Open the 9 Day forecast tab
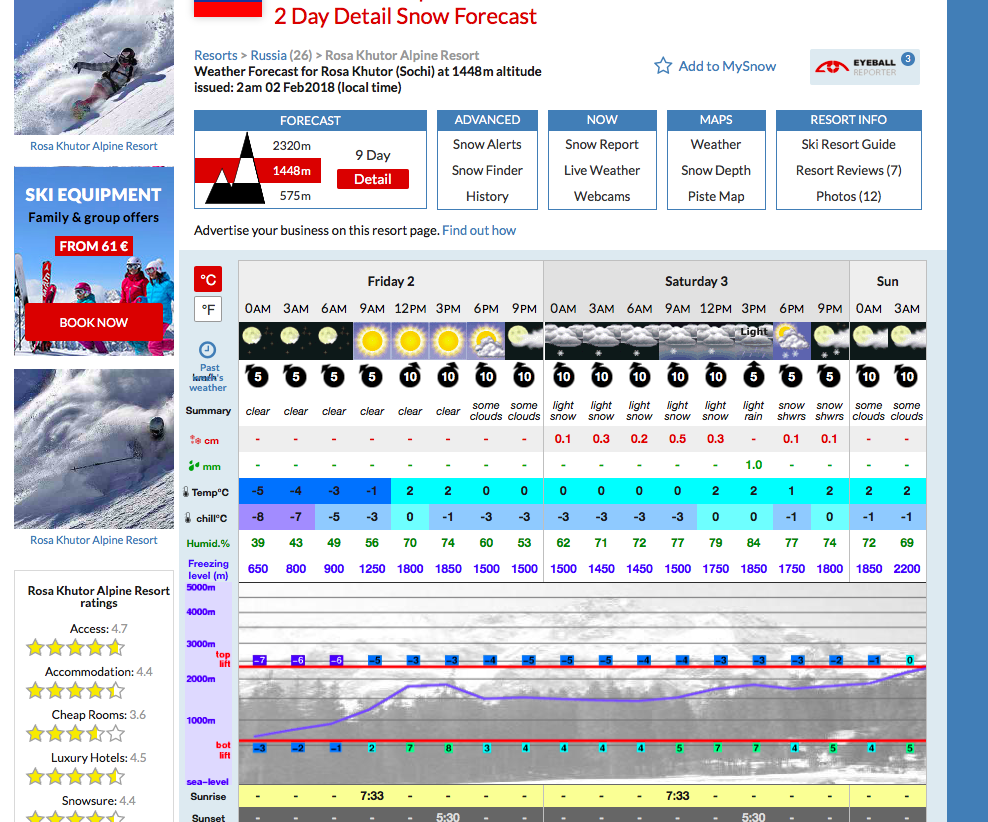 pos(372,155)
